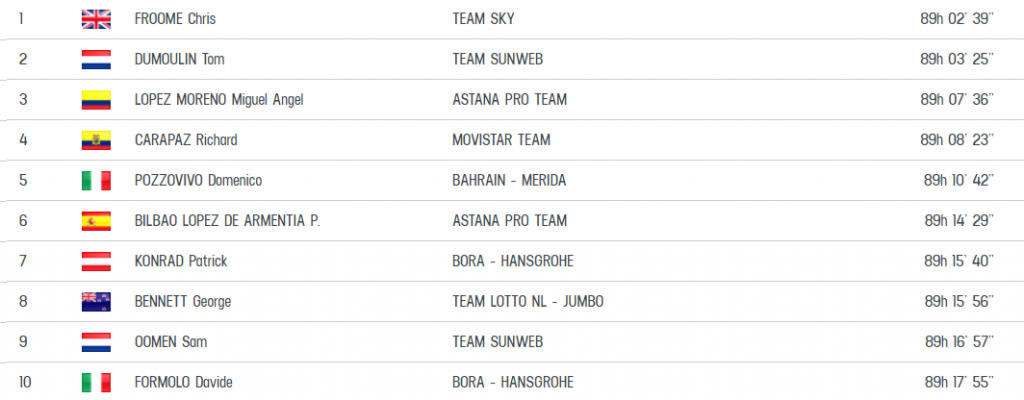Click the Italian flag beside Pozzovivo

[x=96, y=180]
